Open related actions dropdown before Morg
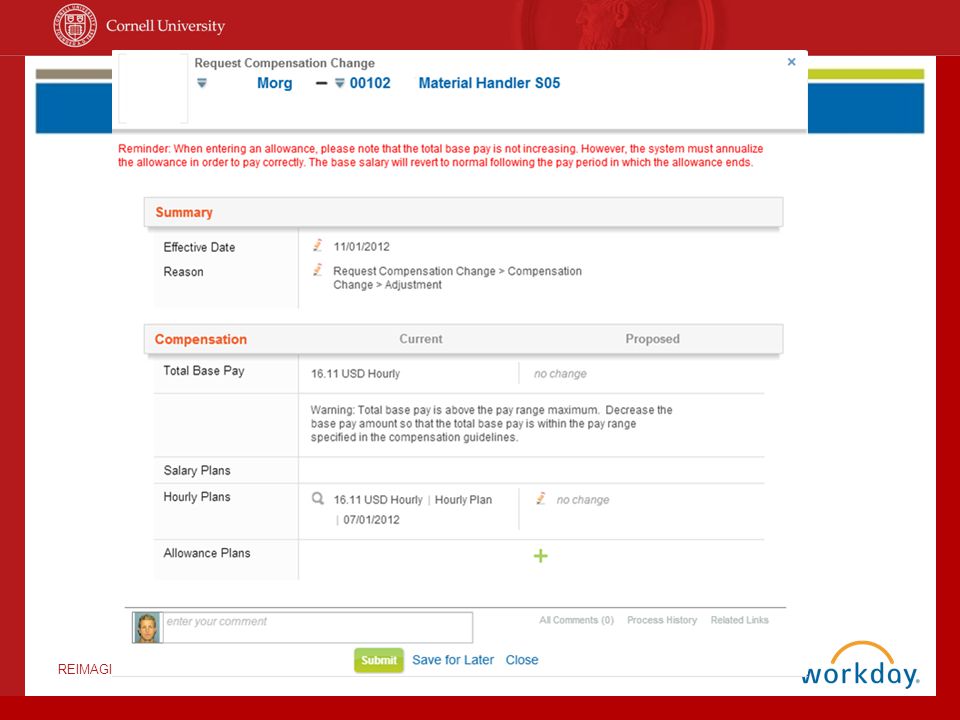Image resolution: width=960 pixels, height=720 pixels. pyautogui.click(x=202, y=83)
